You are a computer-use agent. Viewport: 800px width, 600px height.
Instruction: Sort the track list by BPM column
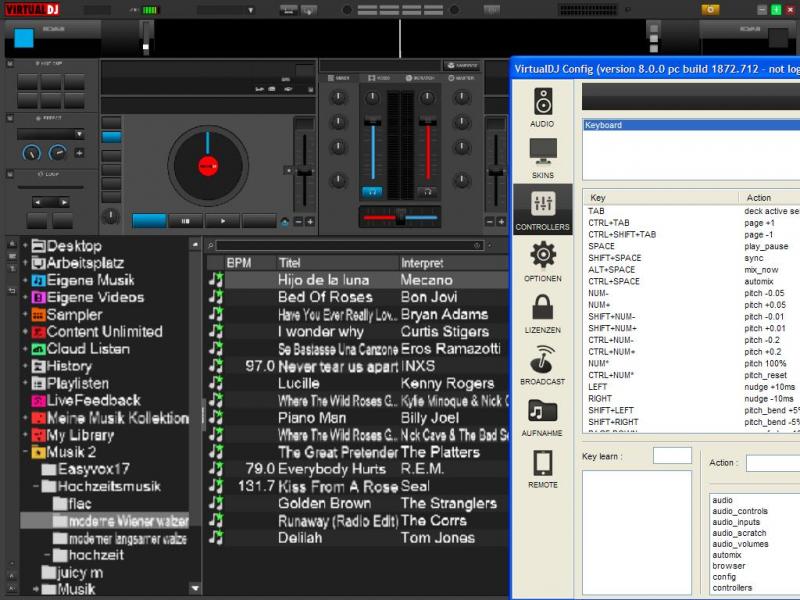click(240, 262)
